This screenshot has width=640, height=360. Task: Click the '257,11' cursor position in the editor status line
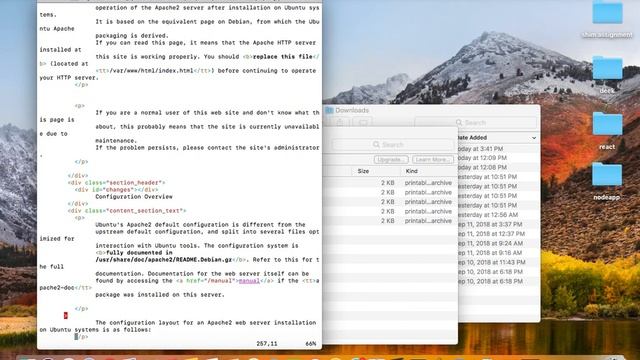coord(267,344)
